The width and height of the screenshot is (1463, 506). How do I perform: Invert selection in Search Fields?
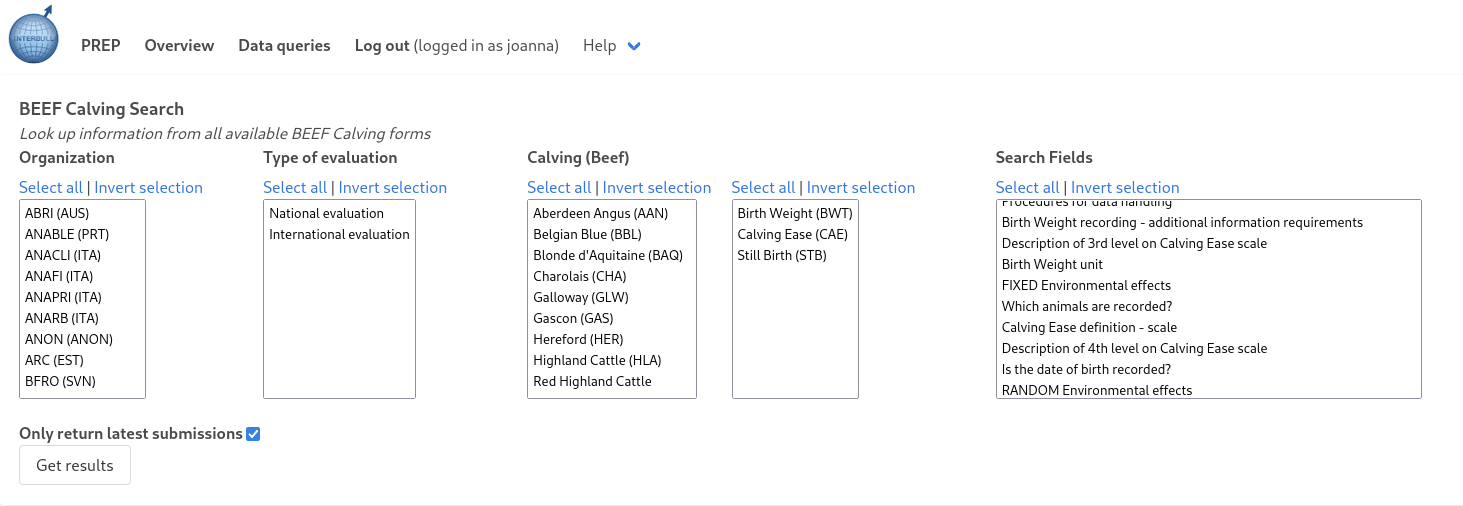pos(1125,187)
